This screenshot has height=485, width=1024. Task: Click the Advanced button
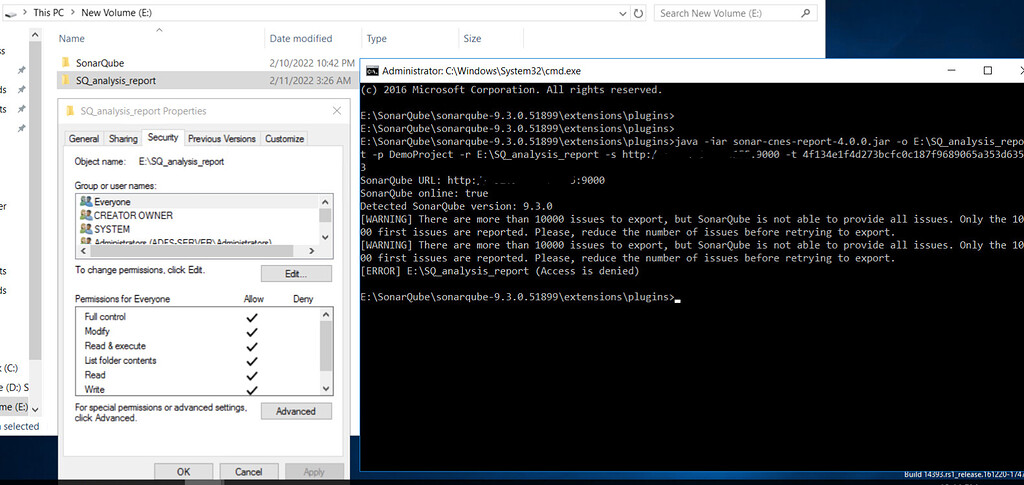(296, 411)
